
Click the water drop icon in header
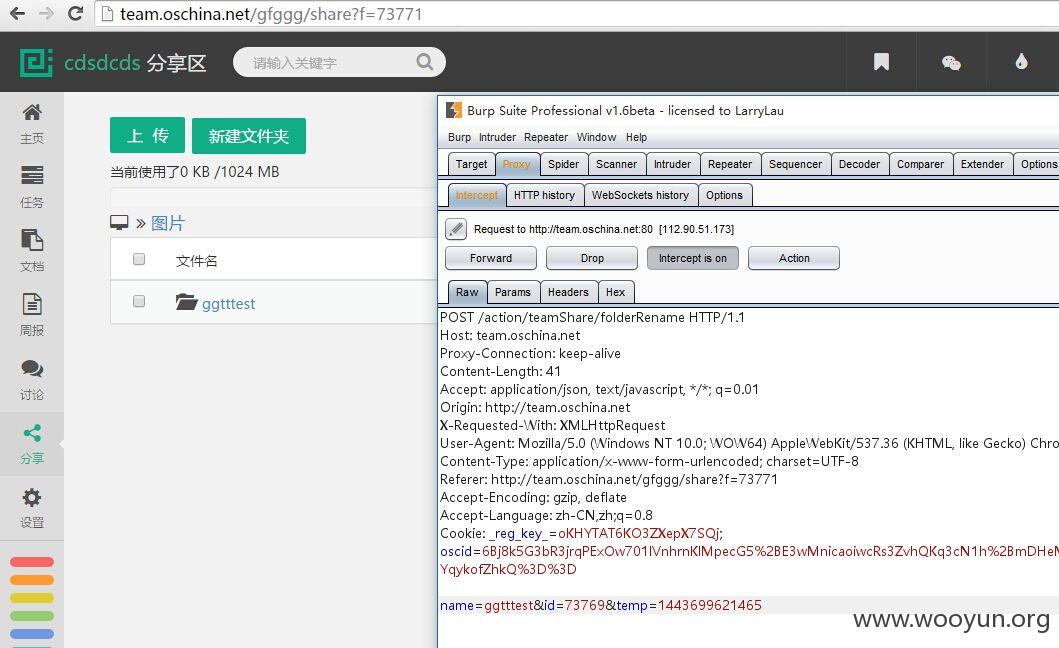pyautogui.click(x=1021, y=61)
